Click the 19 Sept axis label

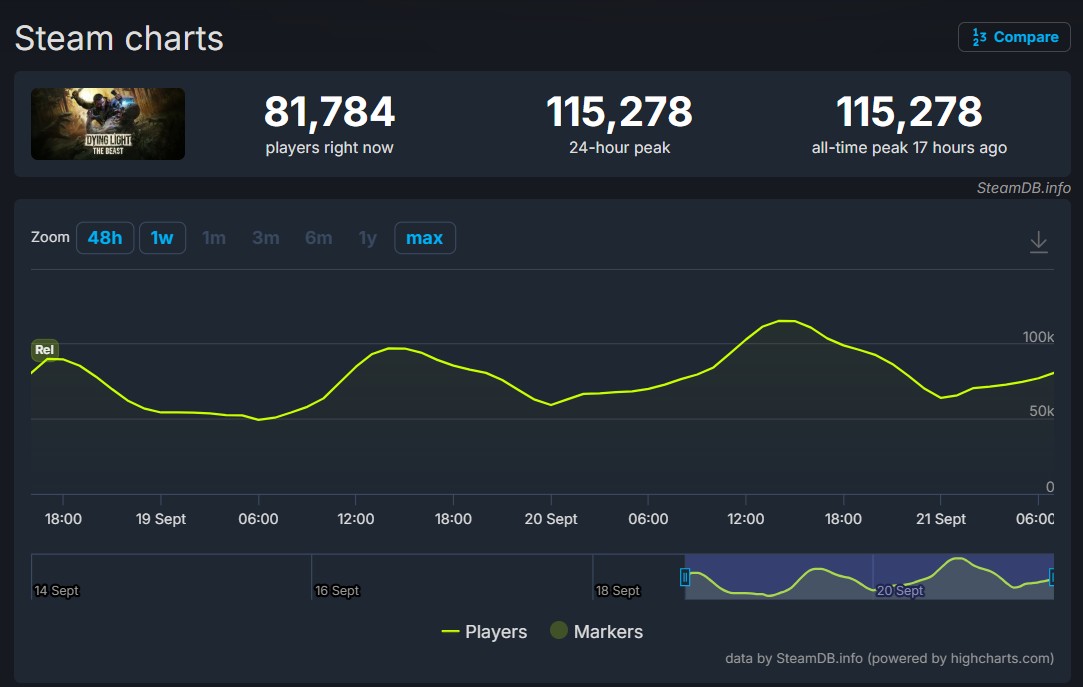pos(161,519)
